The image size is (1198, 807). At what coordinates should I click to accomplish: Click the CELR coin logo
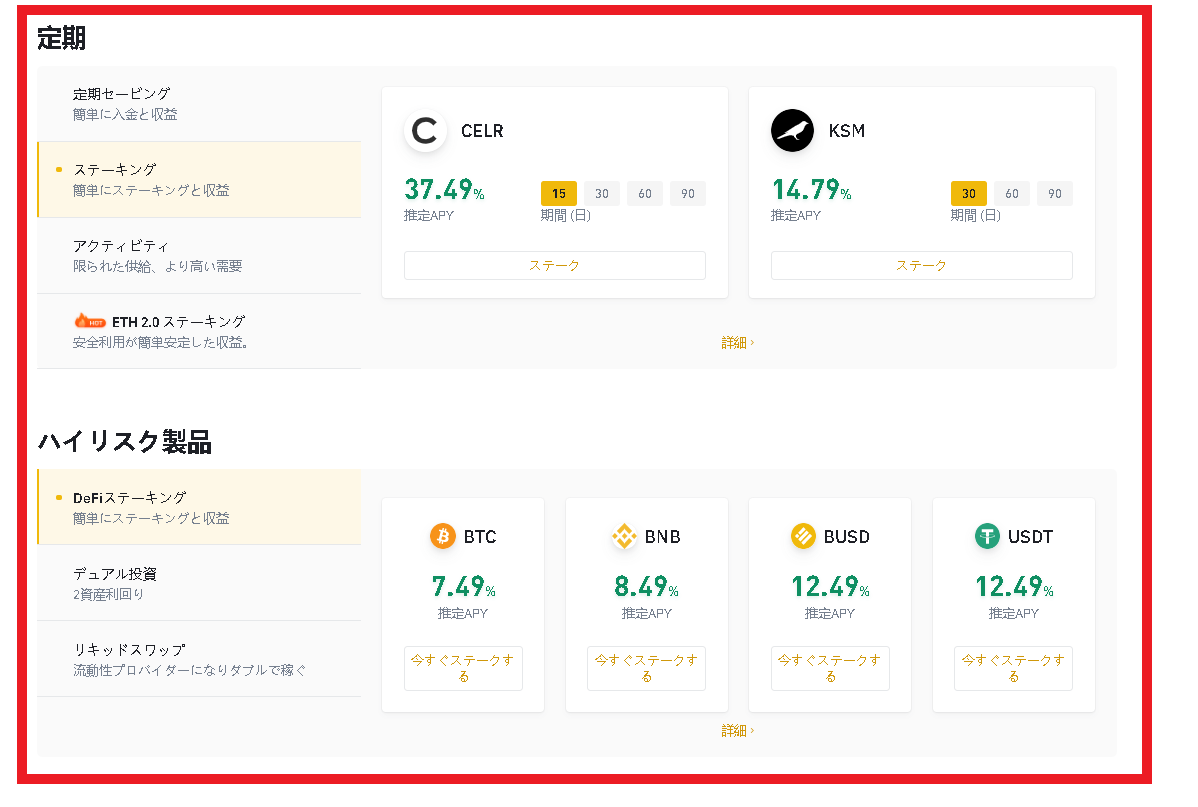pos(425,131)
